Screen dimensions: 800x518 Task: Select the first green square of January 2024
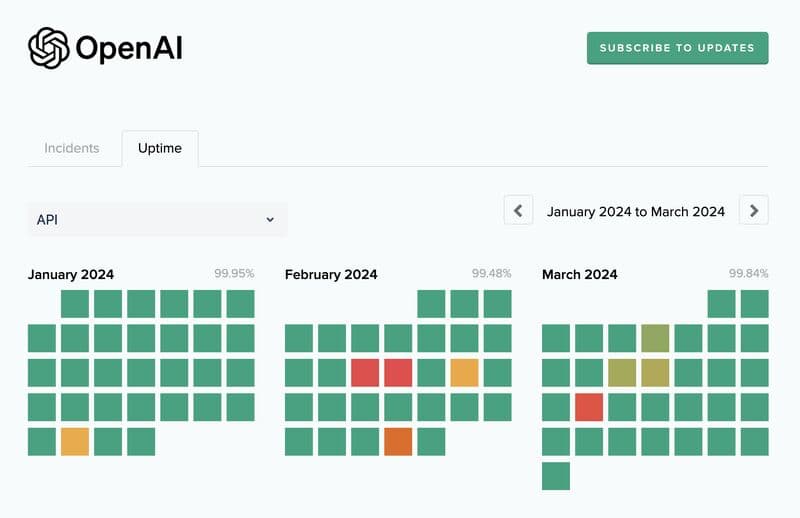tap(75, 304)
